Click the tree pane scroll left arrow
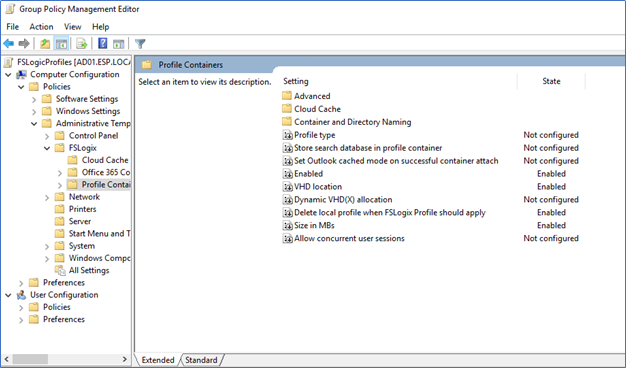626x368 pixels. [6, 359]
